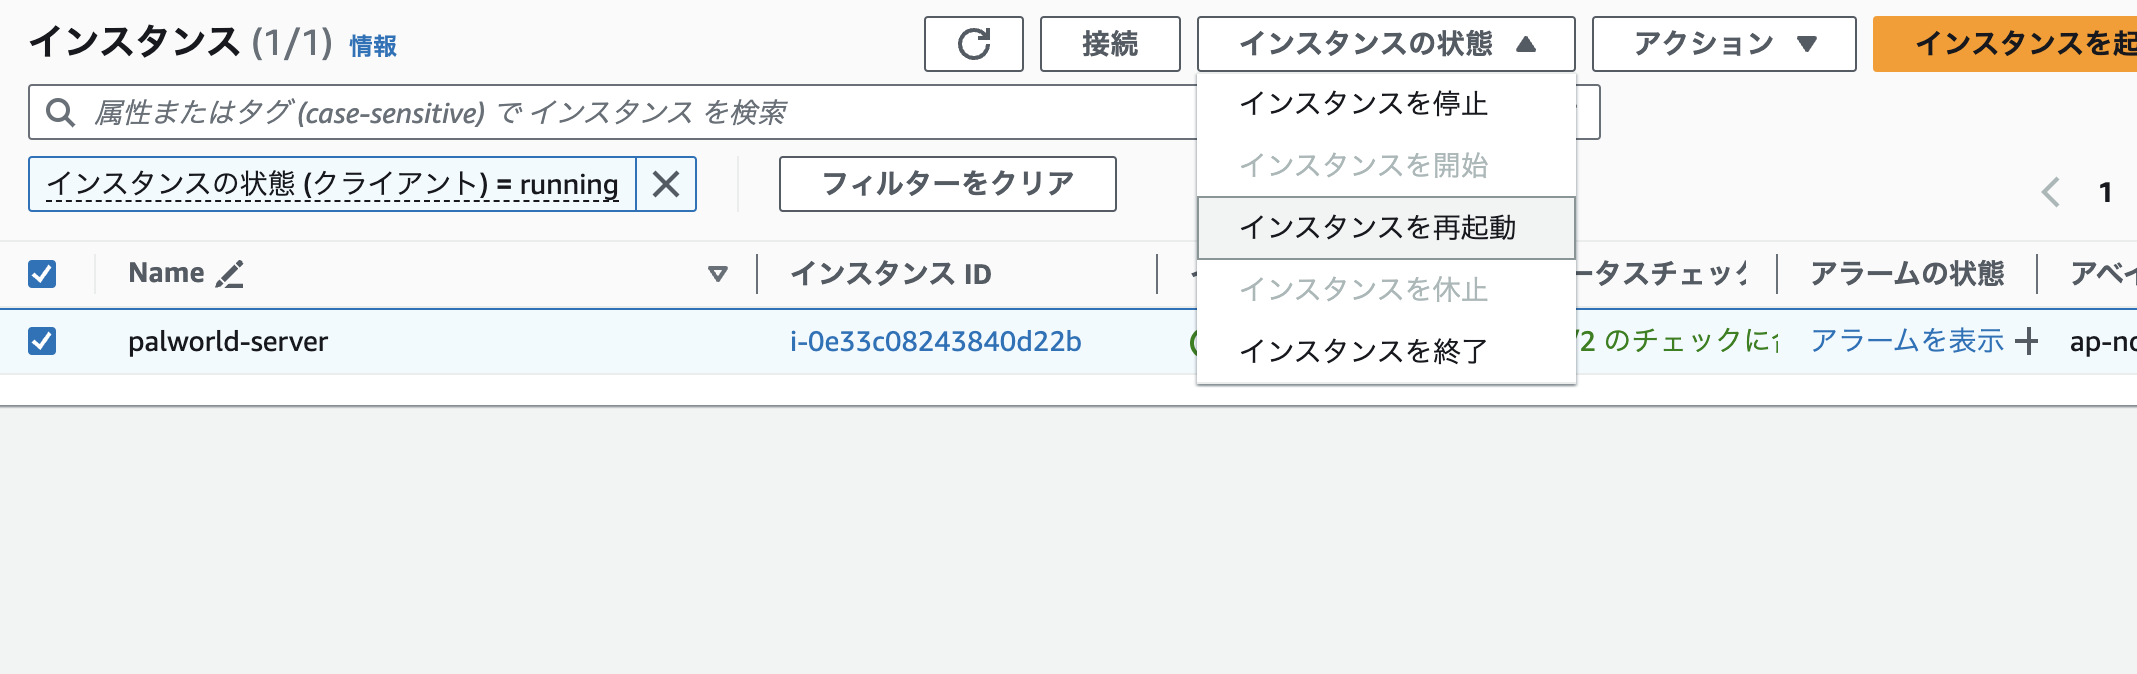Open instance ID i-0e33c08243840d22b link
2137x674 pixels.
[x=935, y=342]
